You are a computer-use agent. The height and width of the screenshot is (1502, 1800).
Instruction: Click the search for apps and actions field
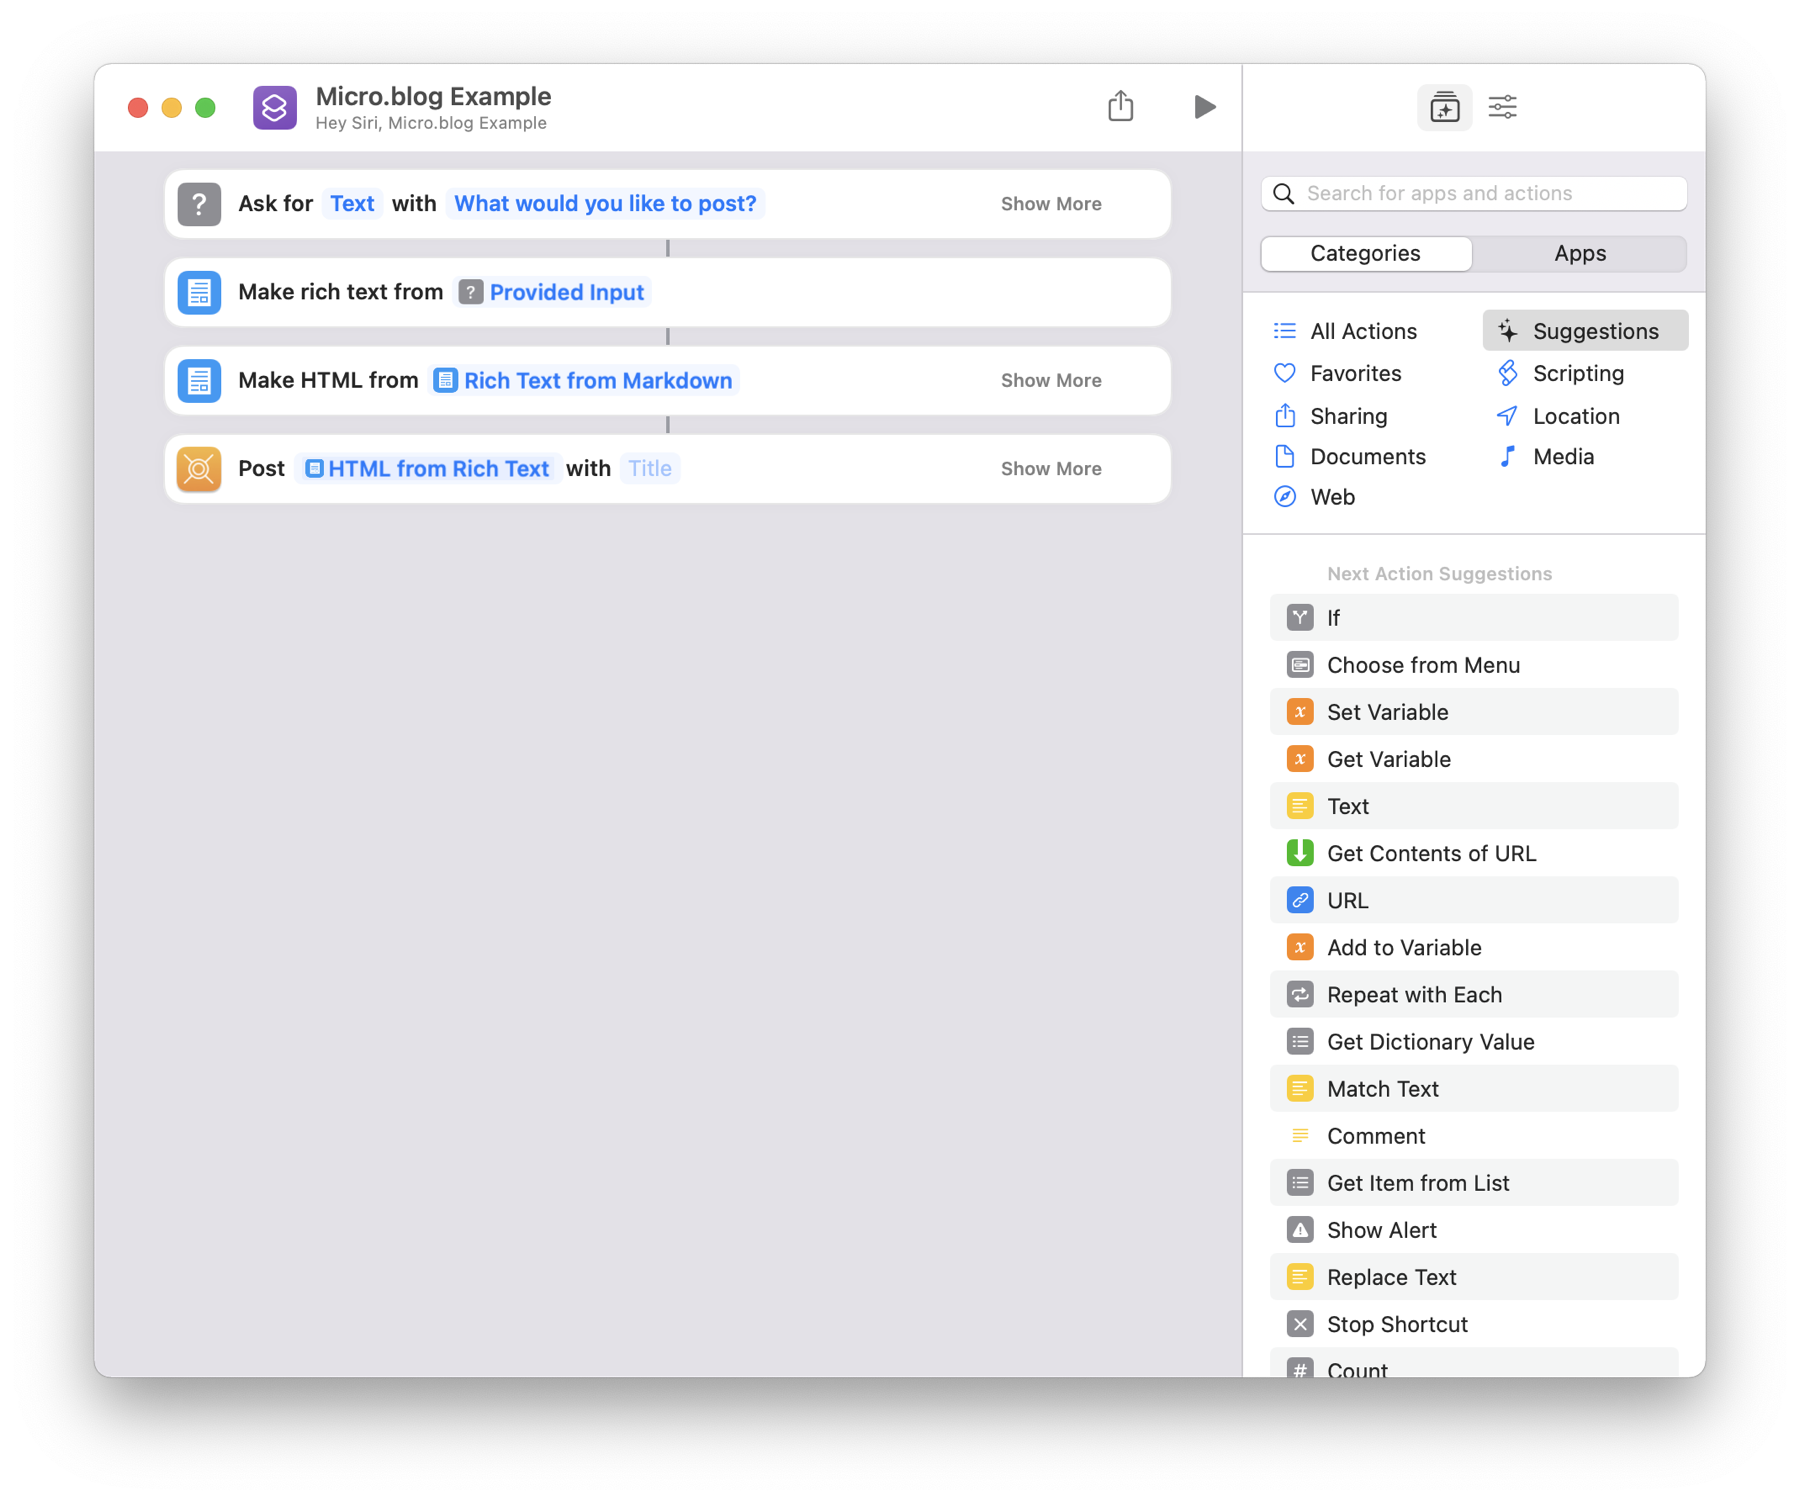pyautogui.click(x=1474, y=194)
